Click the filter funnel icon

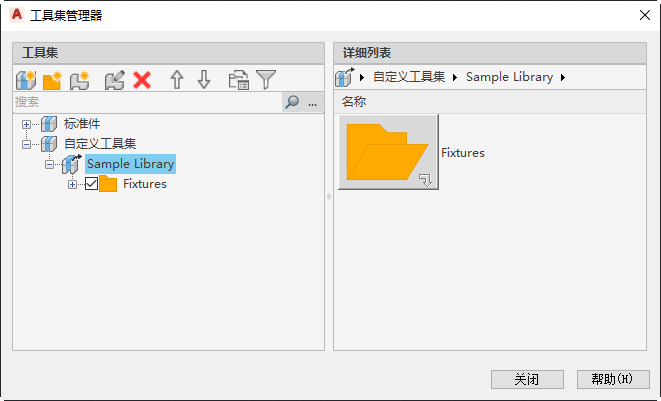point(266,80)
